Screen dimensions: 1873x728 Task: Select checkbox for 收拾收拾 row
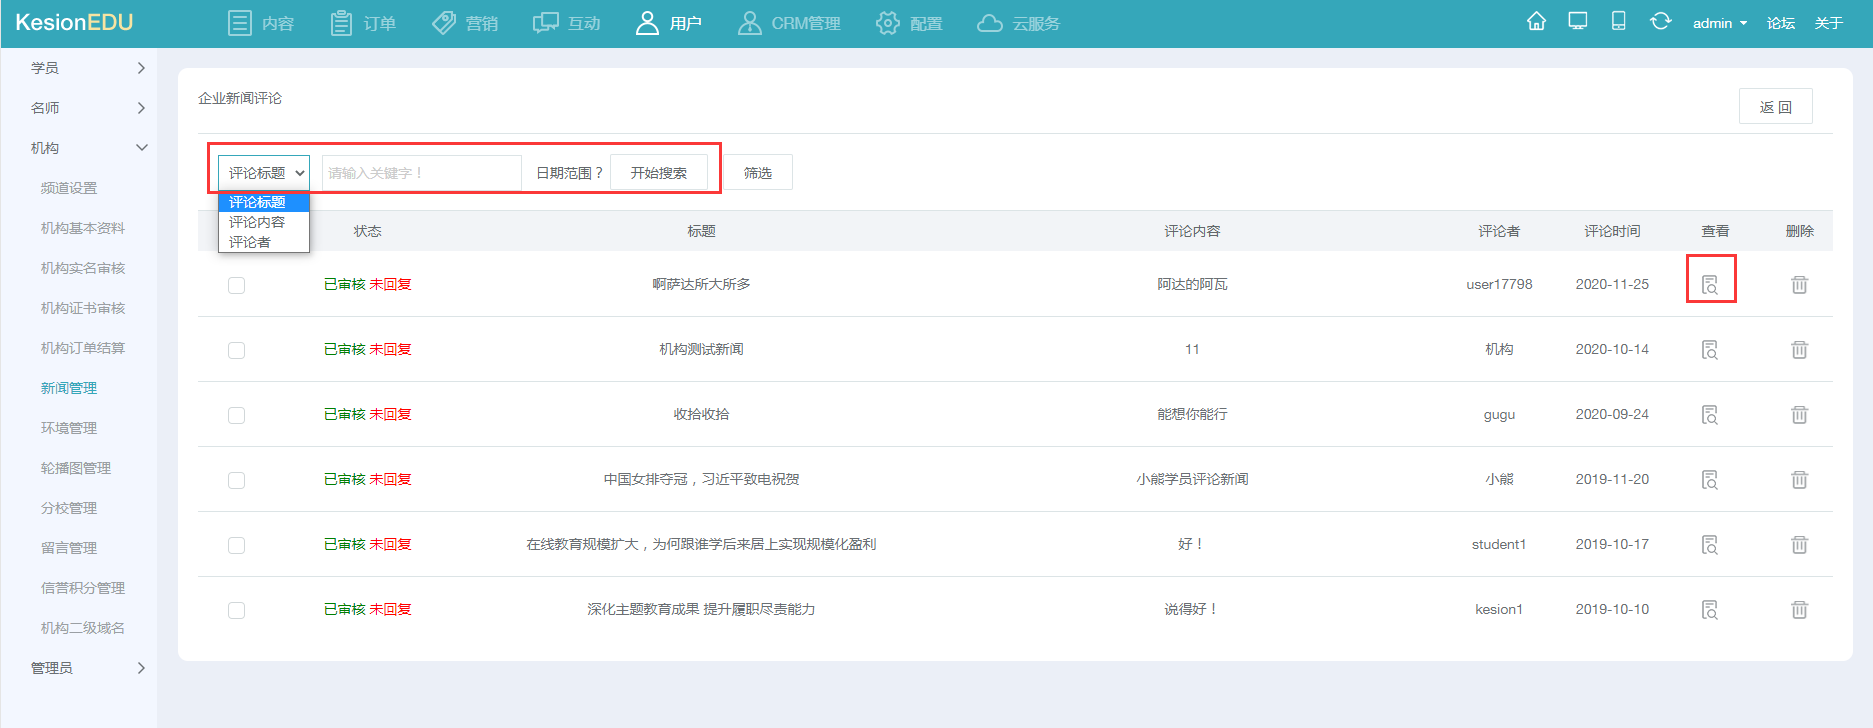tap(236, 415)
